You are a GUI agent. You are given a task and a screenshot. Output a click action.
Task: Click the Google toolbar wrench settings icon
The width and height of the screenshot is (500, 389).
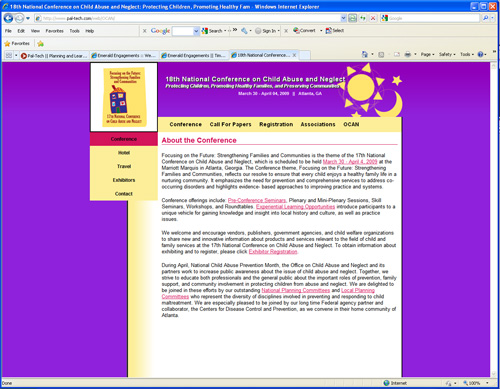[244, 31]
